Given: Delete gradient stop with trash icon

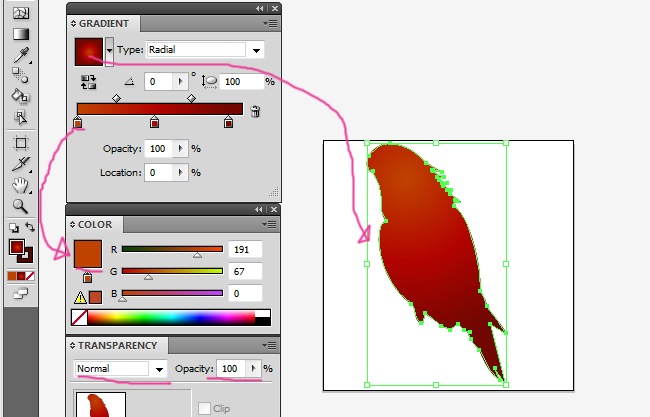Looking at the screenshot, I should [255, 111].
